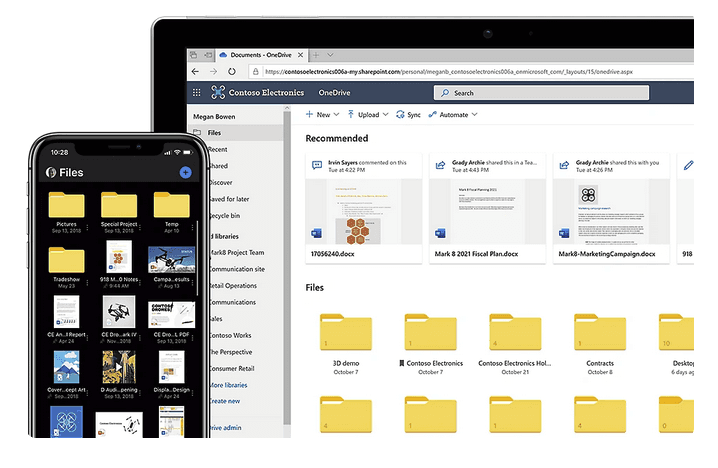Select Saved for later in the sidebar
The height and width of the screenshot is (468, 718).
click(229, 199)
